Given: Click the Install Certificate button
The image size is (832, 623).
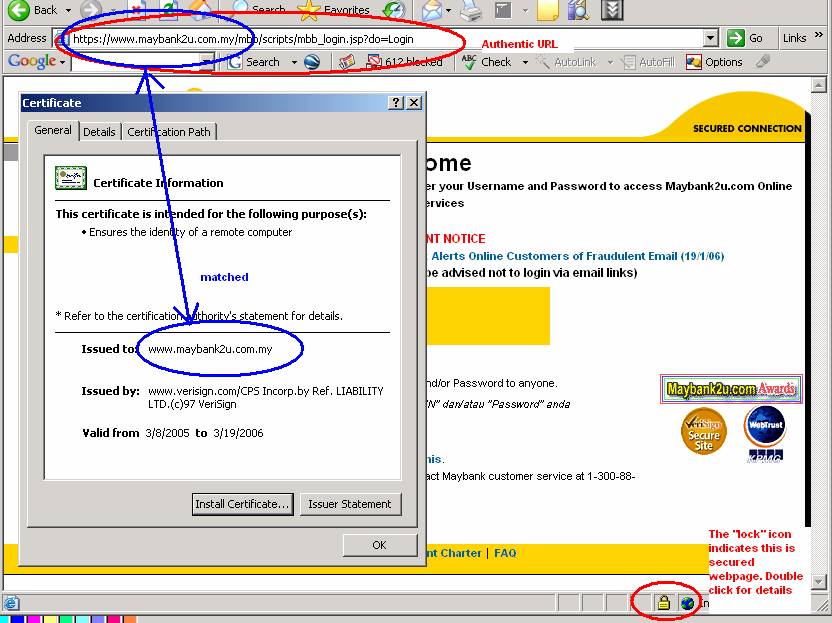Looking at the screenshot, I should pyautogui.click(x=242, y=504).
